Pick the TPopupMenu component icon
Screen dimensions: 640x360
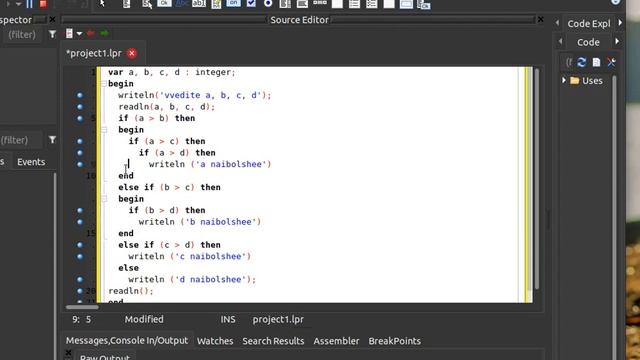(x=147, y=4)
